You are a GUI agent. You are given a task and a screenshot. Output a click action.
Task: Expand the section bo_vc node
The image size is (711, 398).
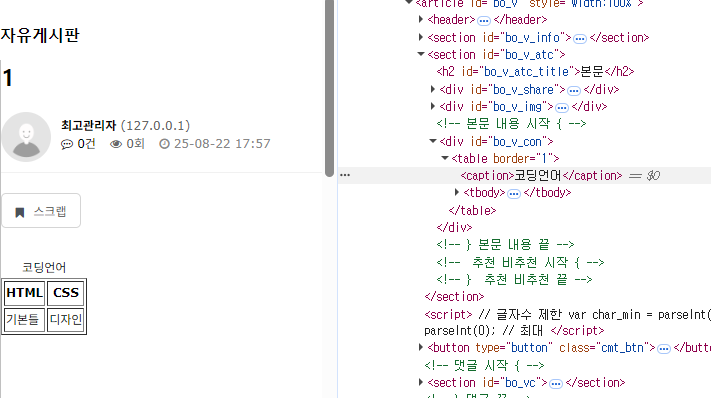point(421,383)
